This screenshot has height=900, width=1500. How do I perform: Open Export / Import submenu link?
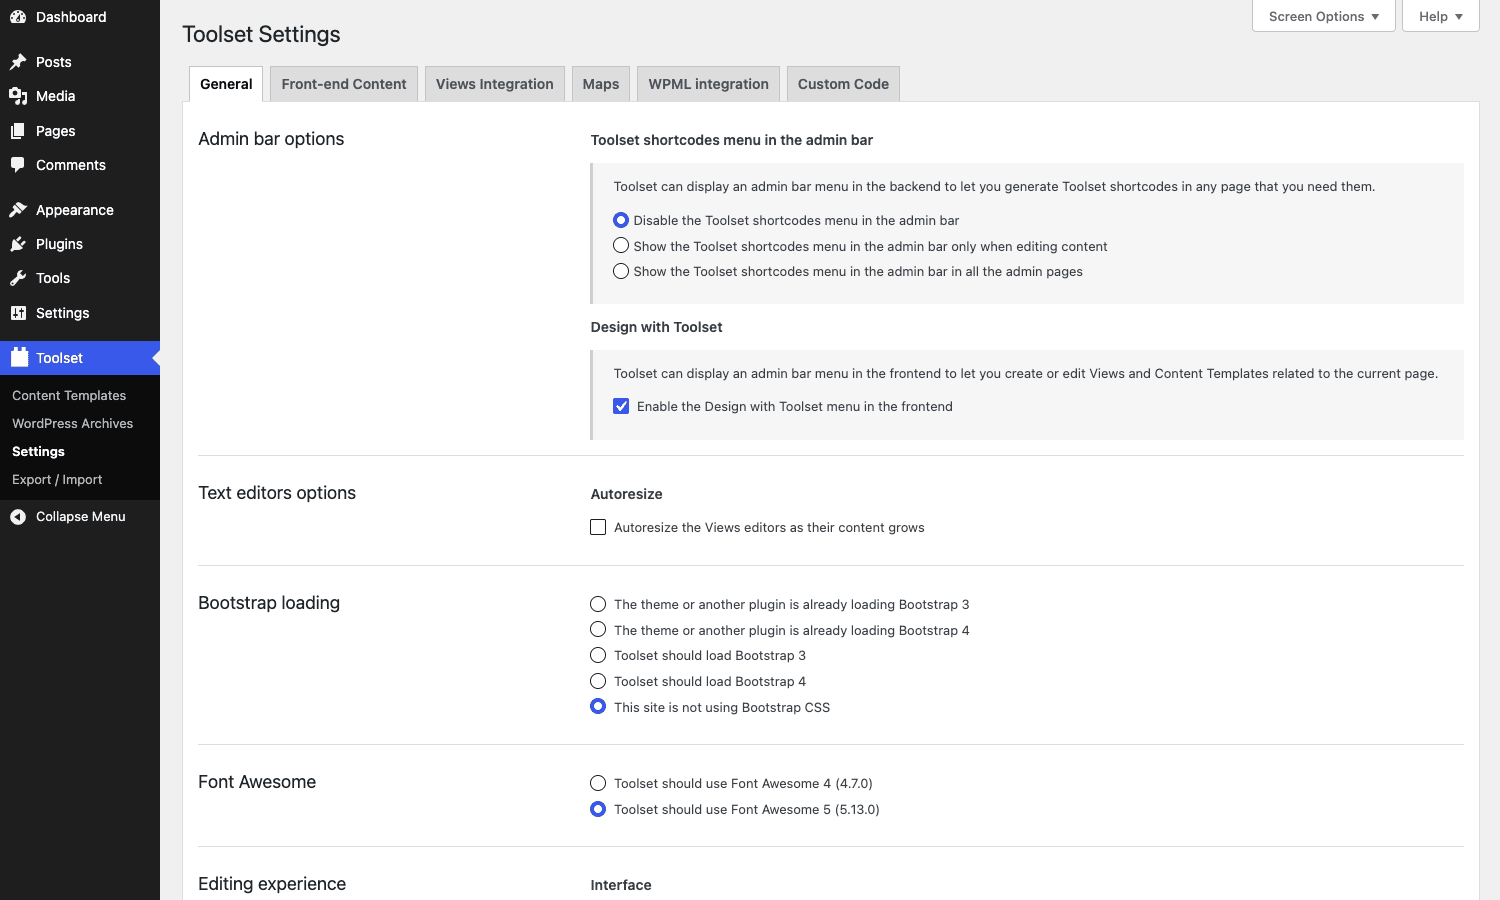coord(57,479)
